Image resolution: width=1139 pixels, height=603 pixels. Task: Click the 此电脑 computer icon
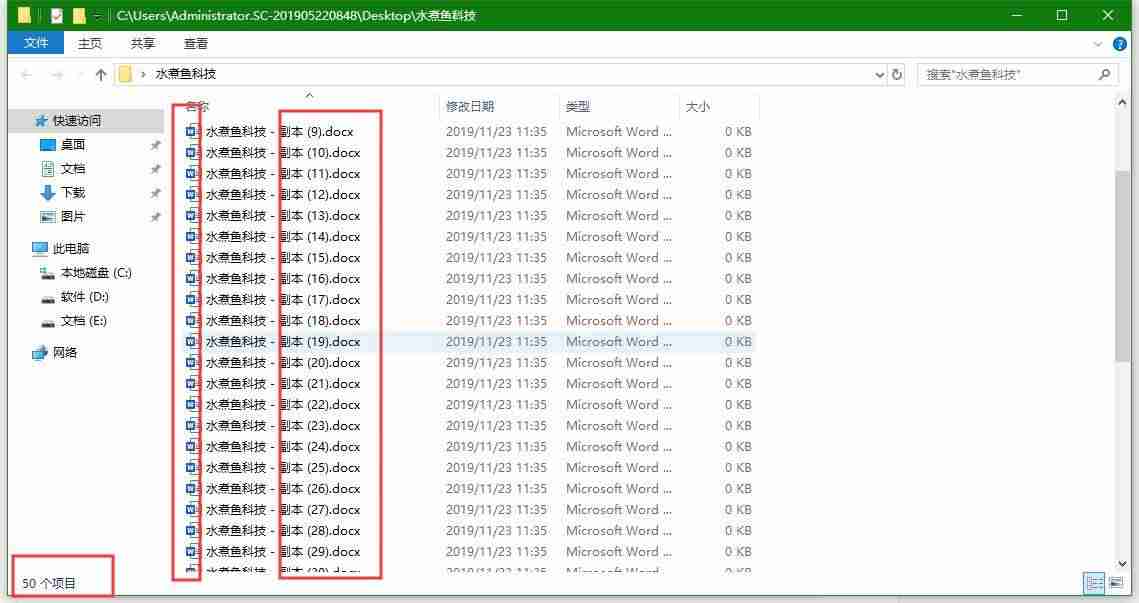[40, 248]
